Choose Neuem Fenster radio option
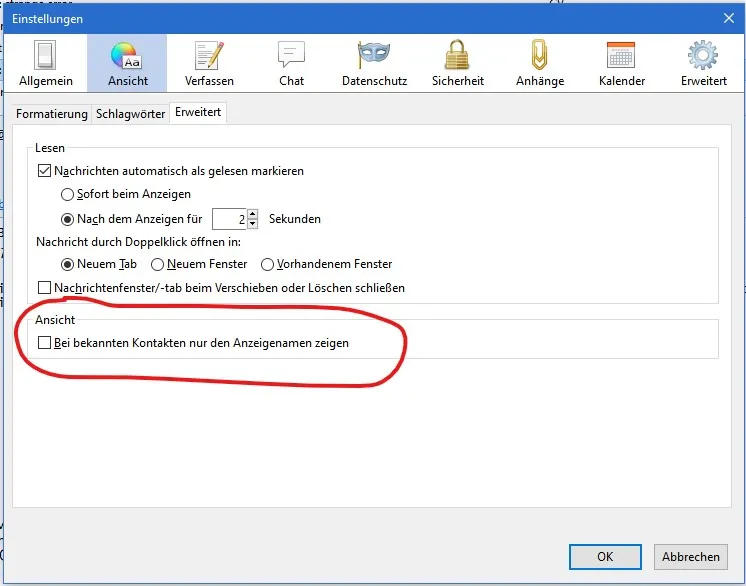The image size is (746, 586). [x=157, y=264]
